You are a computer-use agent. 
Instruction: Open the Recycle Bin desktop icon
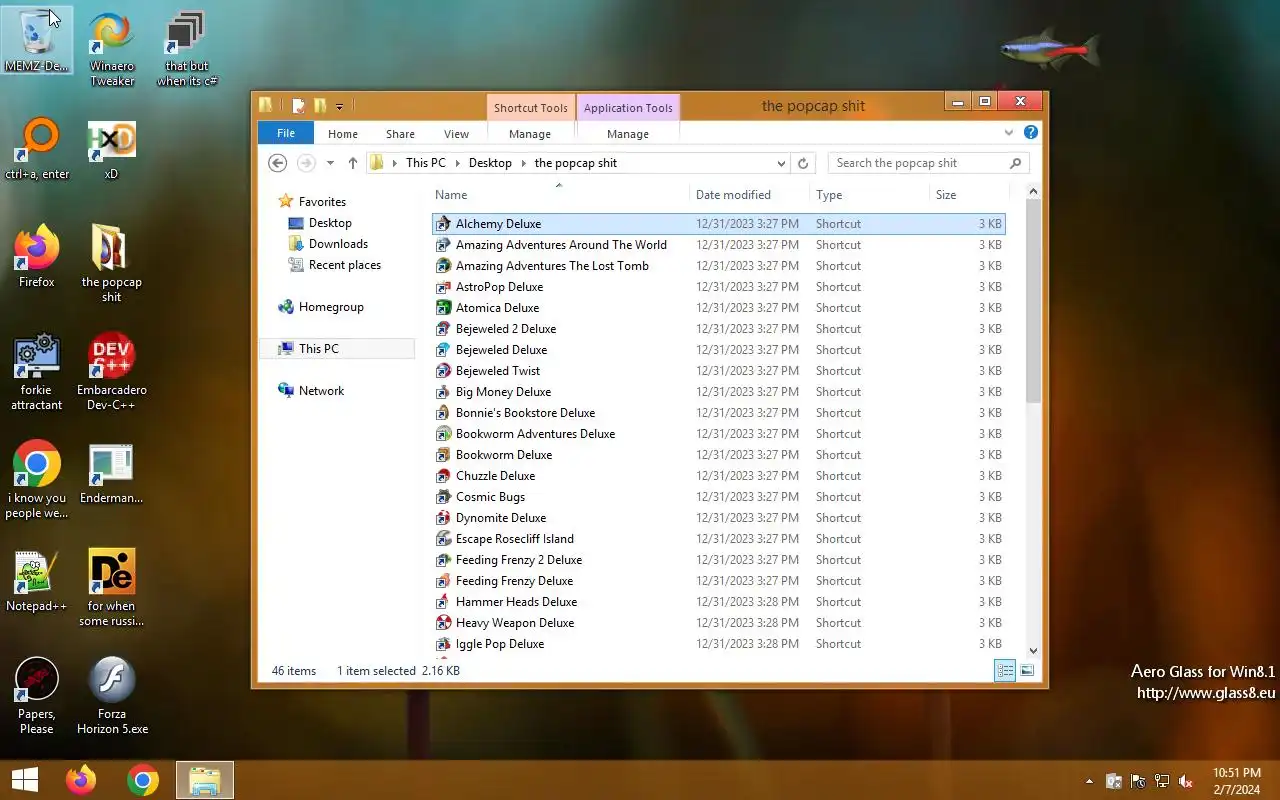[37, 42]
